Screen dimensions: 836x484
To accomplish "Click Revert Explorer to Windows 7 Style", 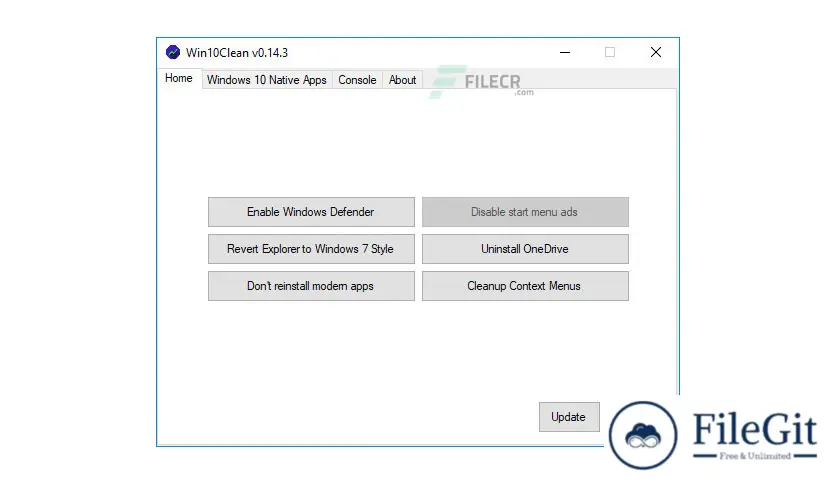I will coord(311,249).
